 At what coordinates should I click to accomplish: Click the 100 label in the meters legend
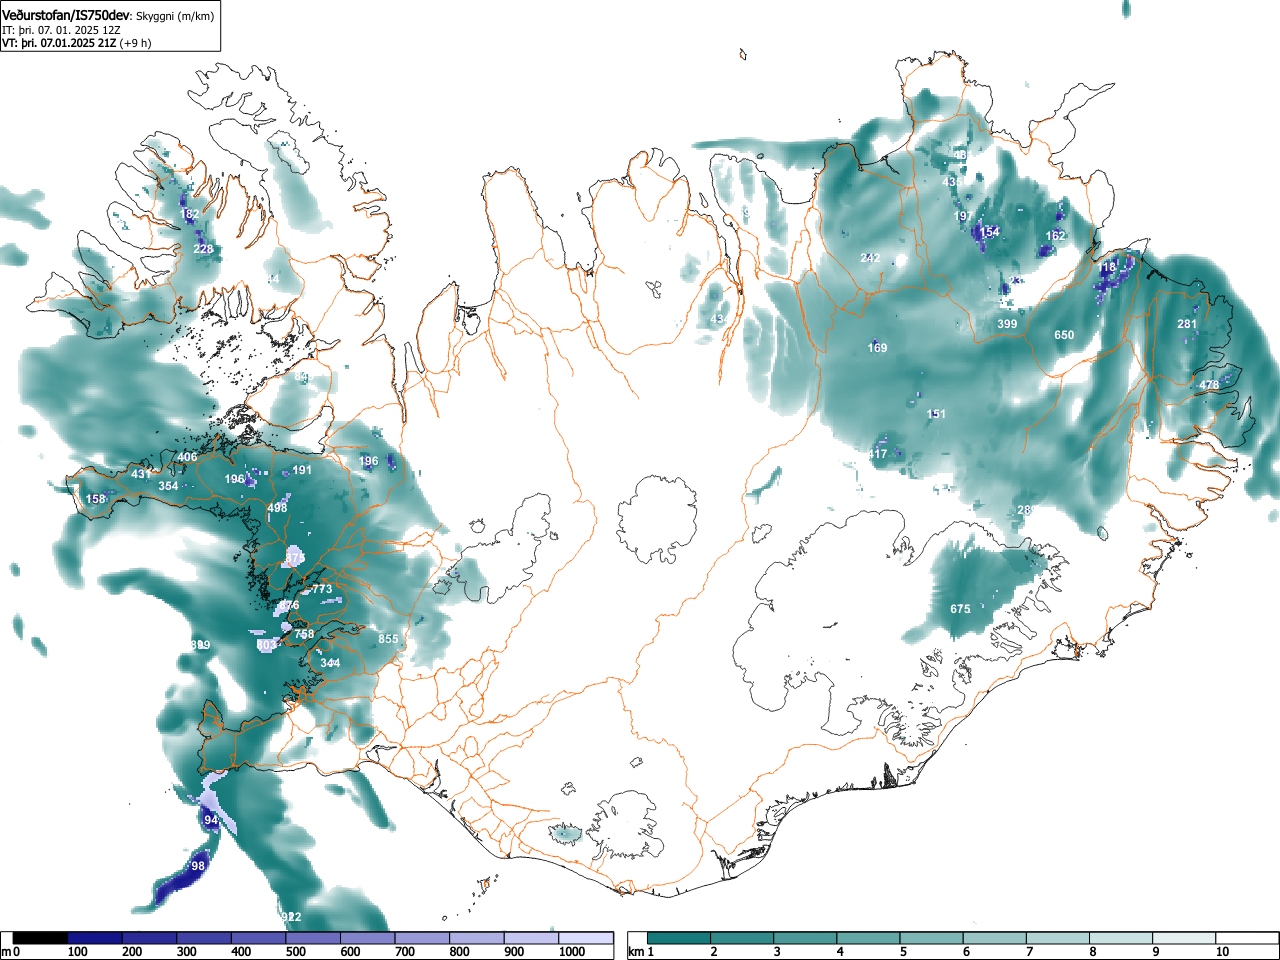coord(77,952)
